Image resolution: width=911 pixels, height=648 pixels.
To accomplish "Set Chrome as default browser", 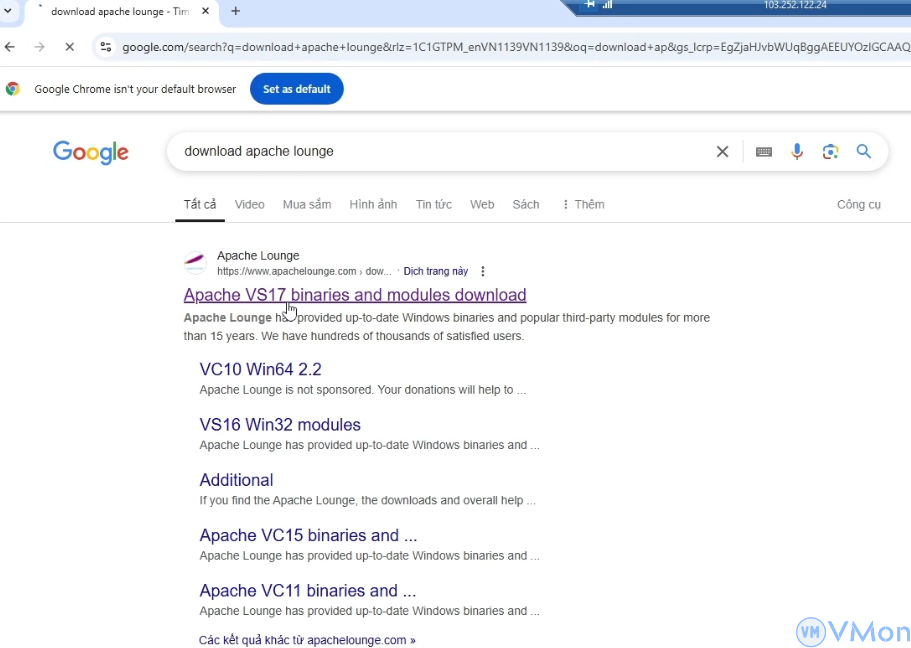I will point(296,89).
